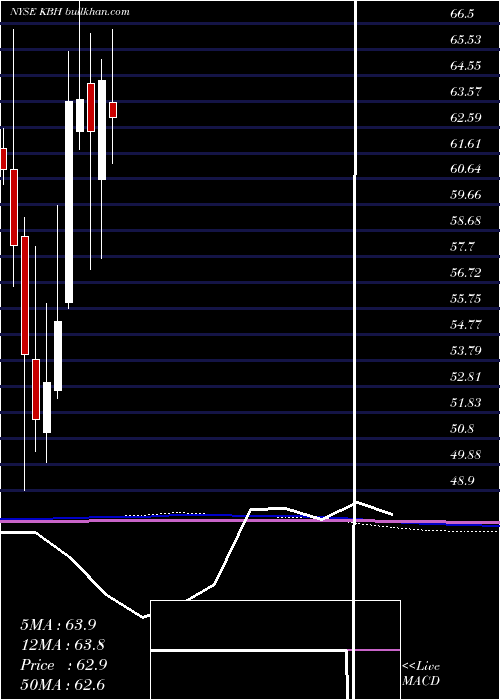
Task: Click the 63.57 price axis label
Action: [x=466, y=92]
